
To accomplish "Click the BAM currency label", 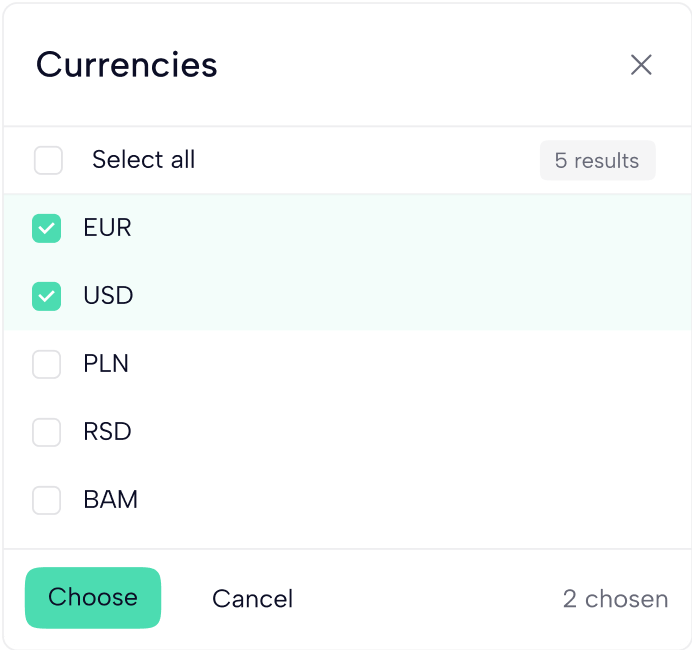I will [x=110, y=501].
